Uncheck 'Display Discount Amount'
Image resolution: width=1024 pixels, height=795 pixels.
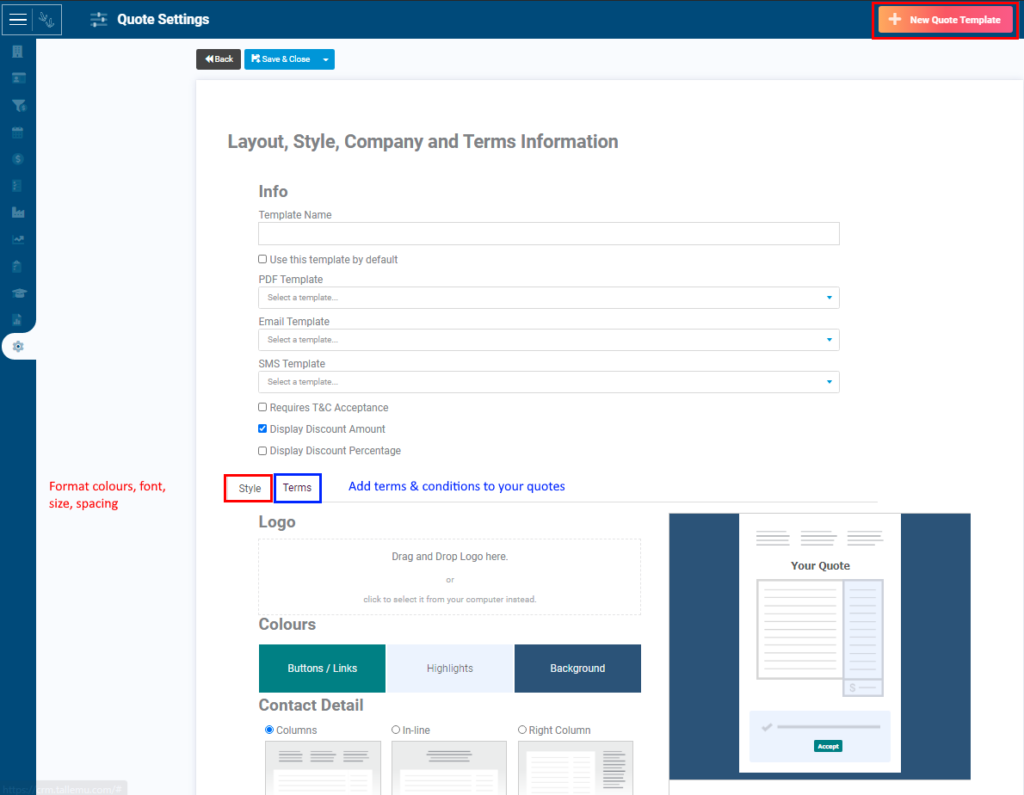[262, 428]
